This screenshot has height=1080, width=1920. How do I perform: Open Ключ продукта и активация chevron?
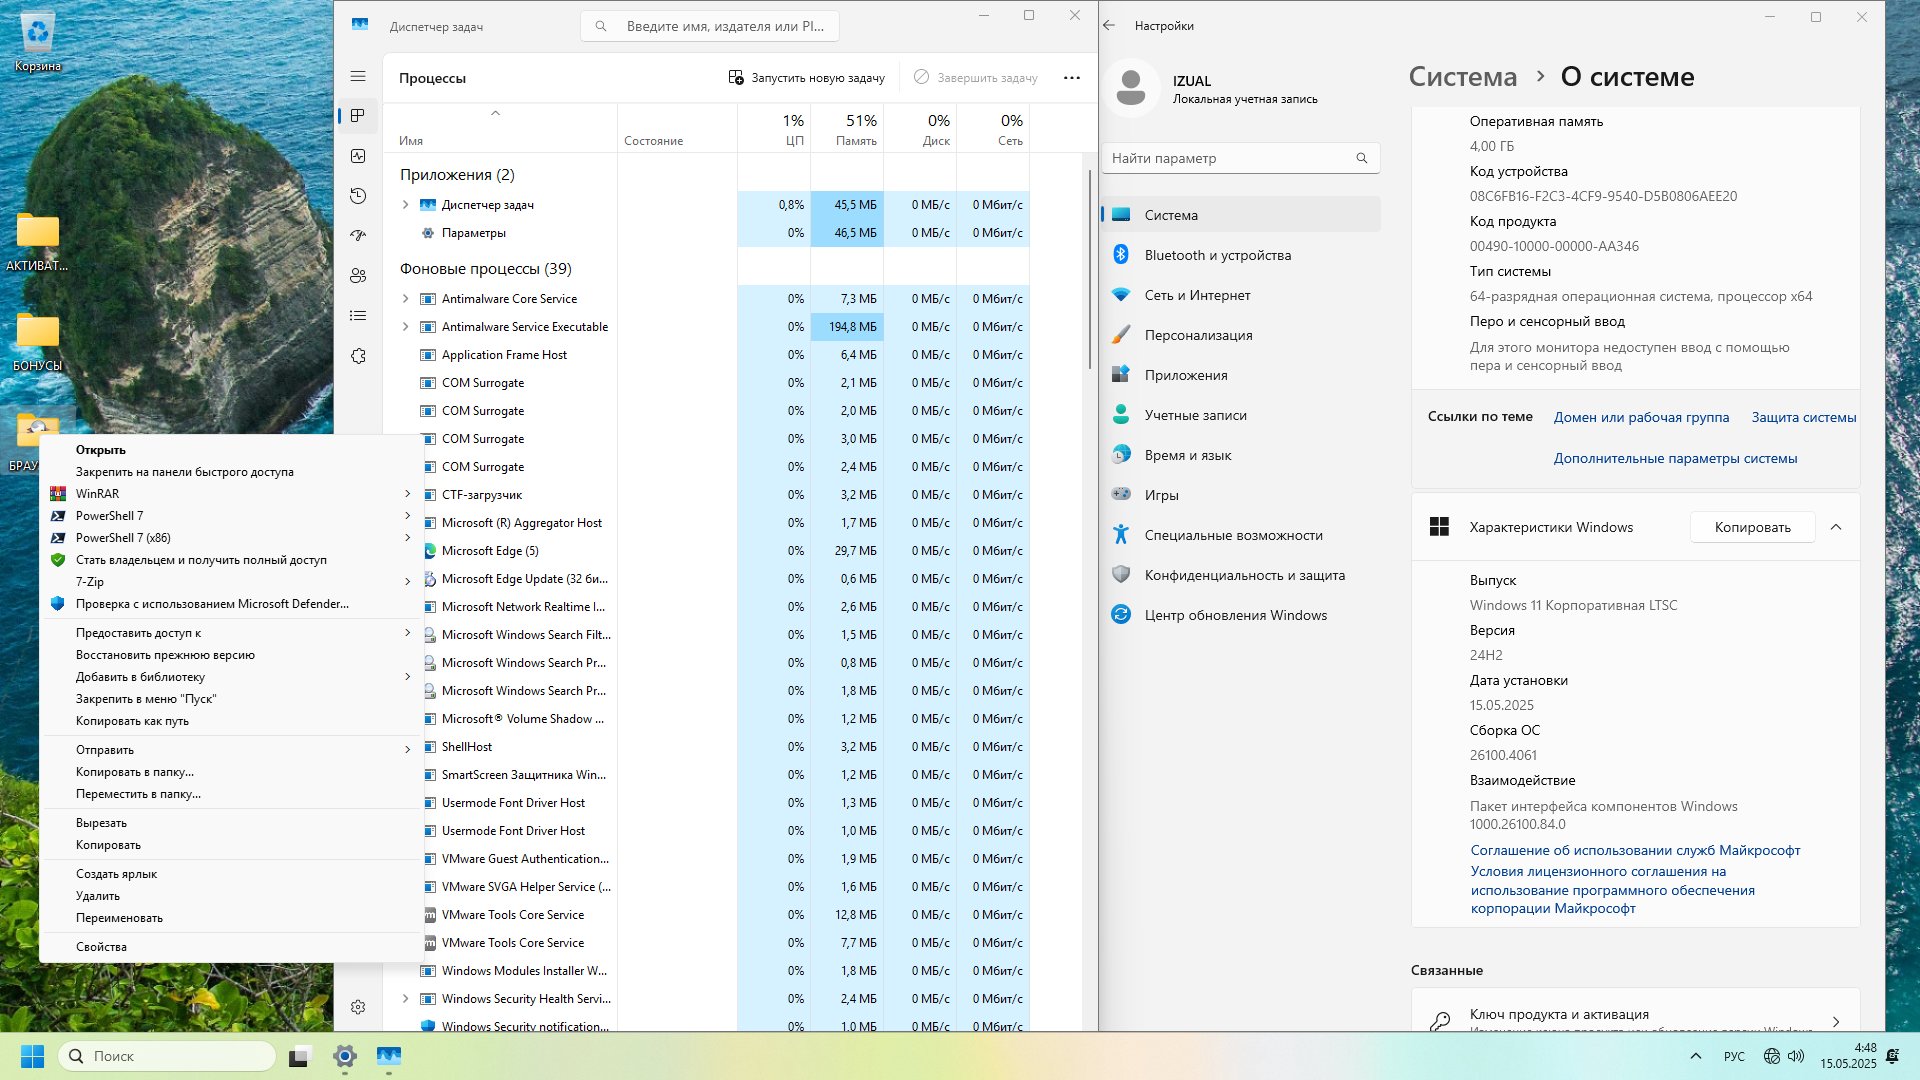pos(1836,1021)
